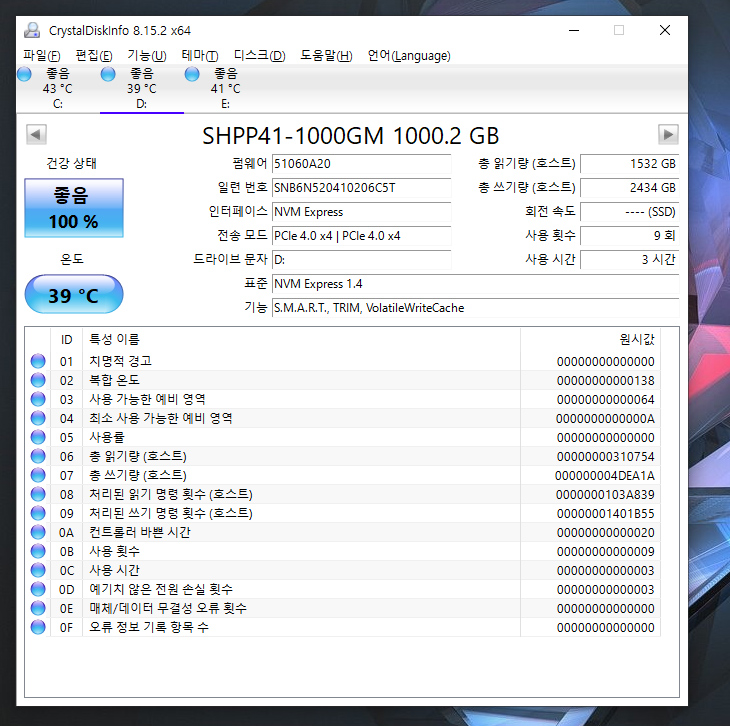Click the transfer mode field PCIe 4.0 x4

(x=361, y=236)
